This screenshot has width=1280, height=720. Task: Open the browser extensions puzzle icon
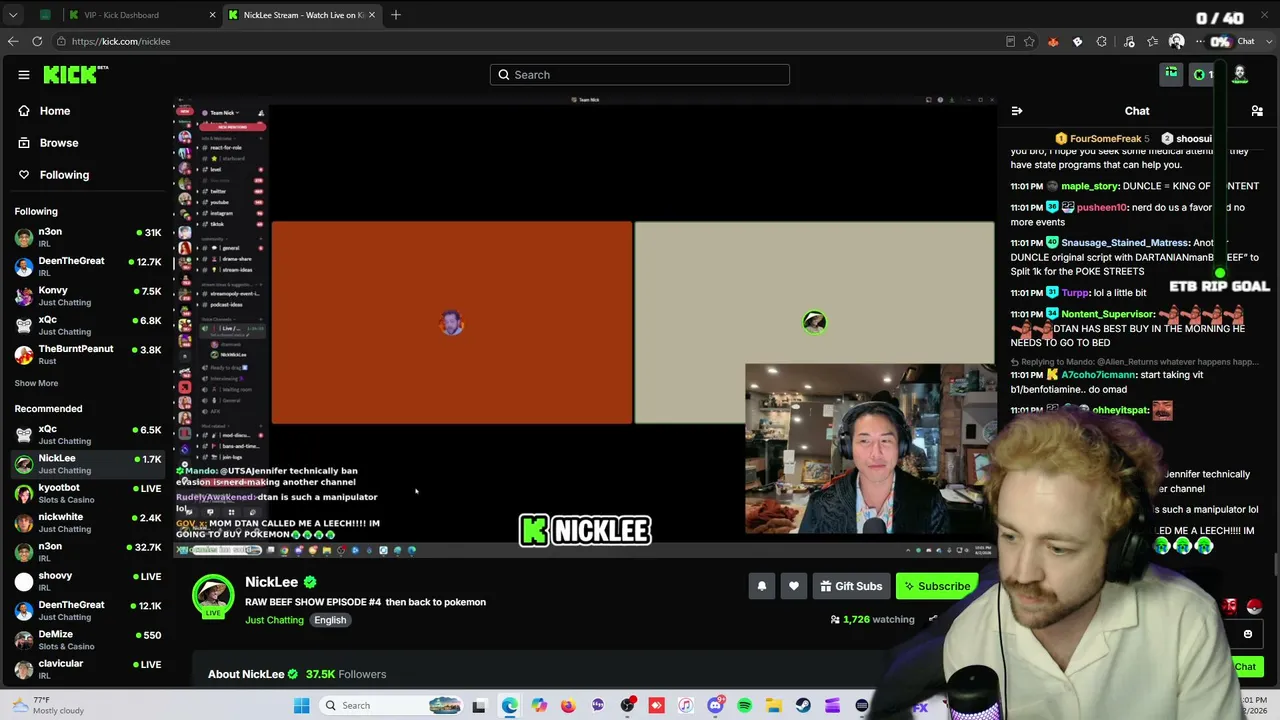[1102, 41]
